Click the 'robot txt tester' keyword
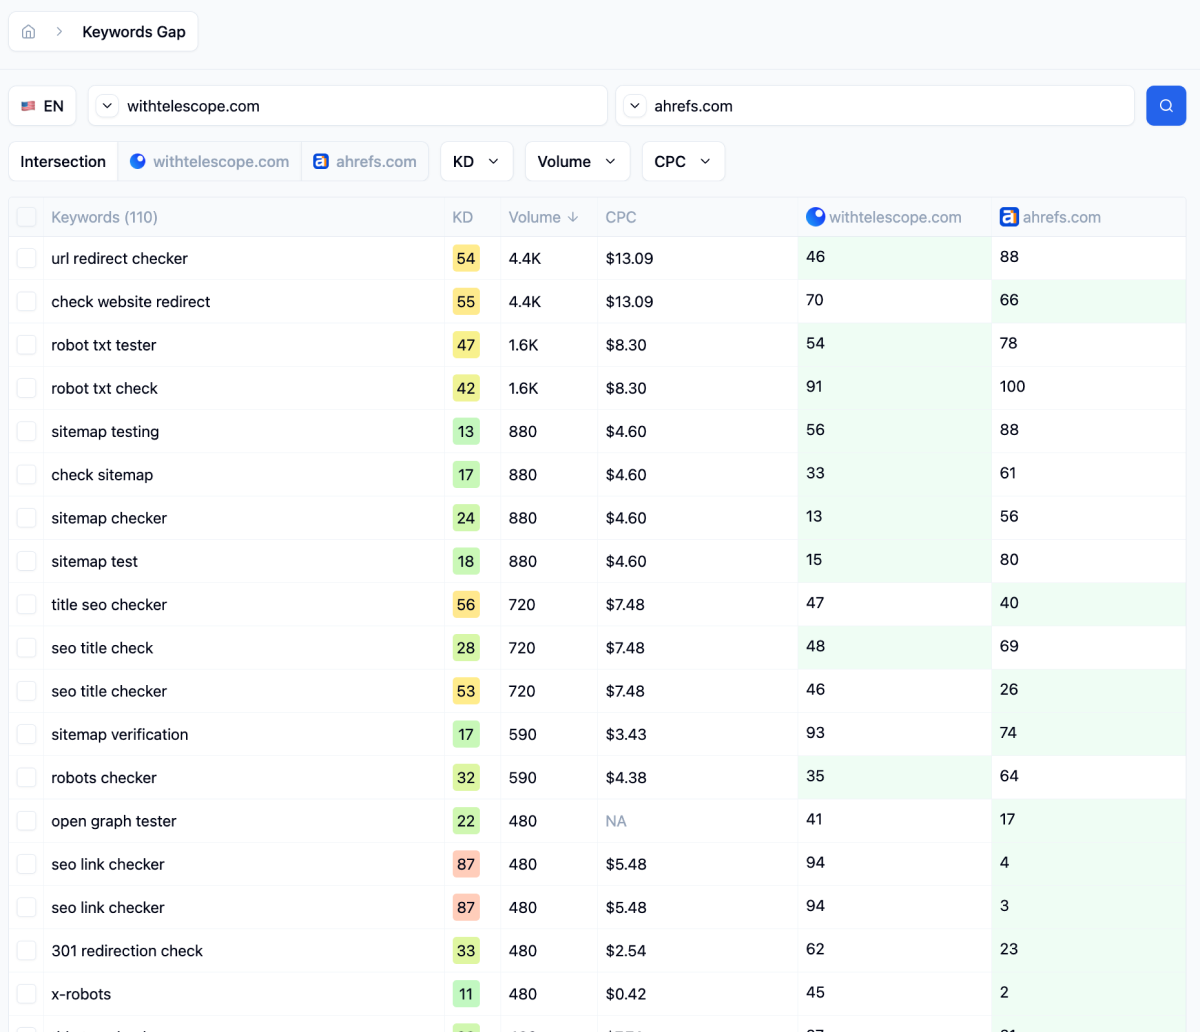 click(x=104, y=345)
